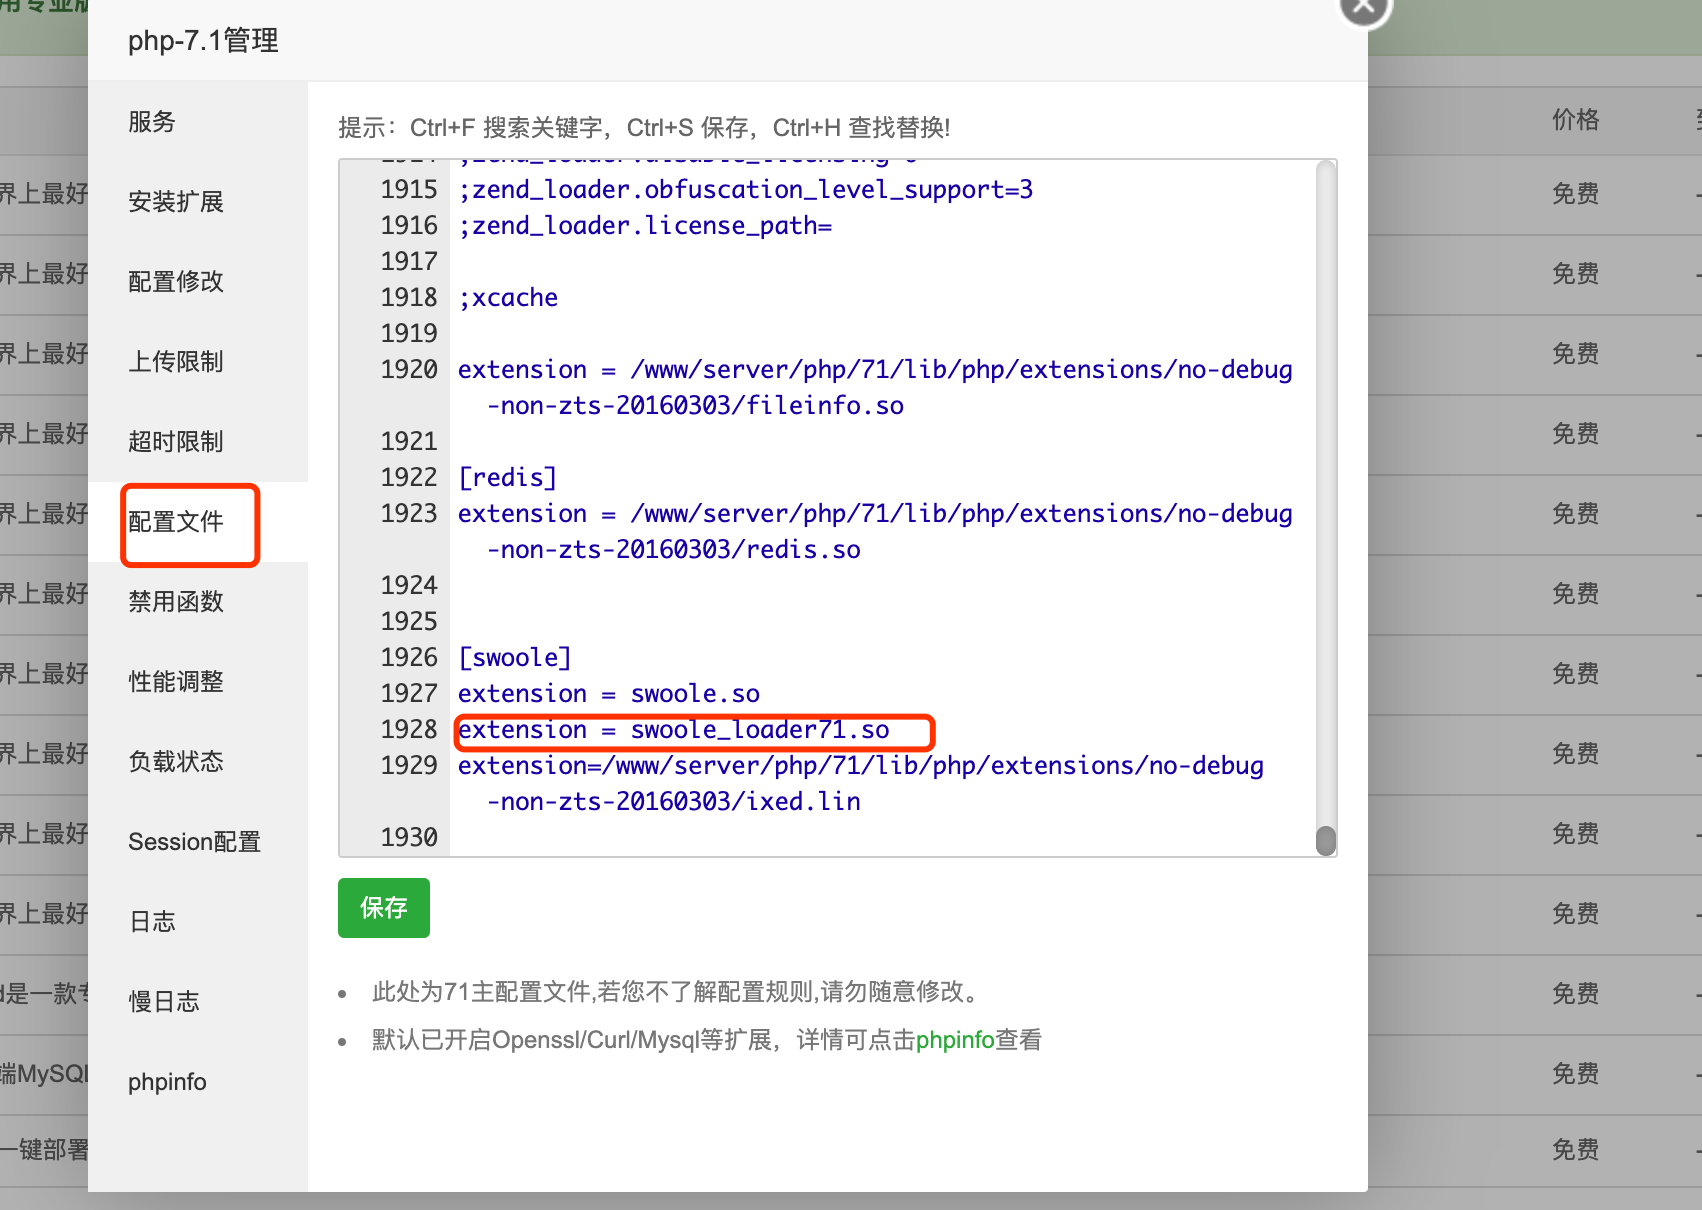
Task: Click the line 1927 swoole.so extension text
Action: (609, 694)
